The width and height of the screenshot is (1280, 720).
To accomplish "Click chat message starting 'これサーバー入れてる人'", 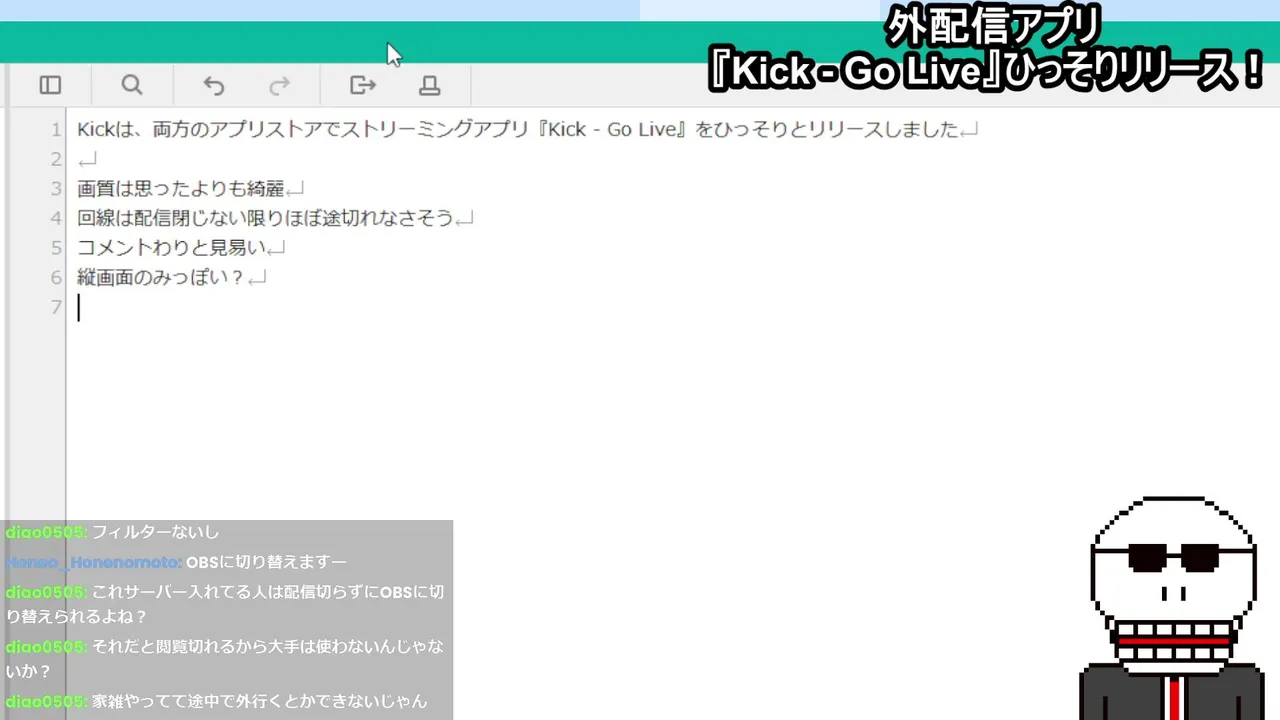I will [x=225, y=604].
